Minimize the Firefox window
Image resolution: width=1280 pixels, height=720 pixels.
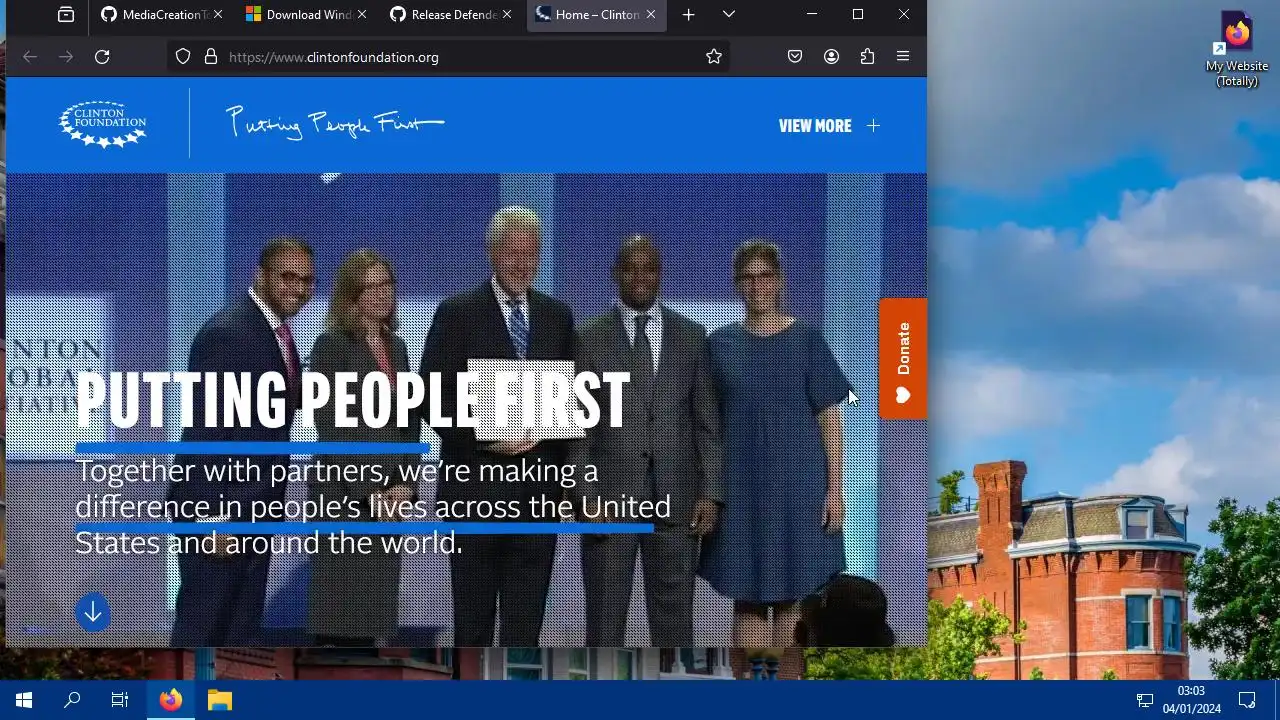(812, 15)
